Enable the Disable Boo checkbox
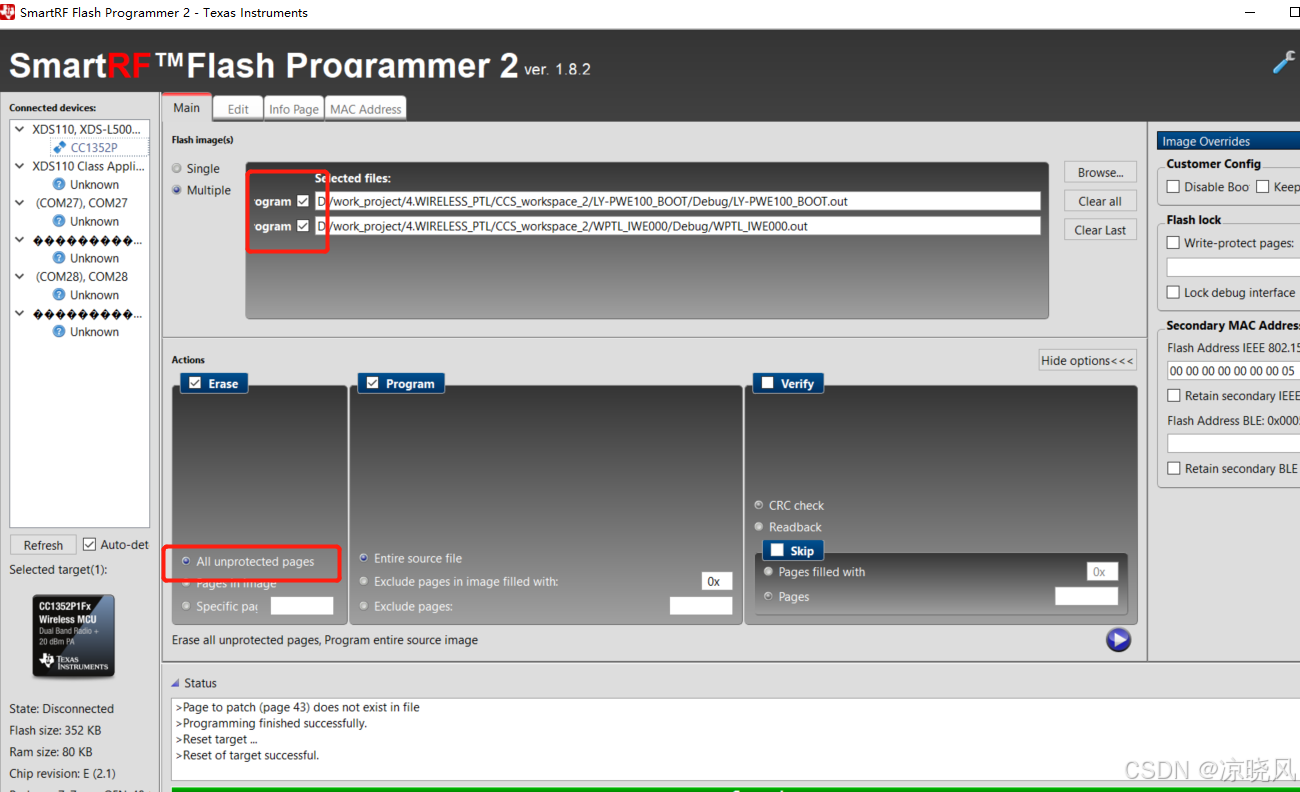 (x=1174, y=187)
